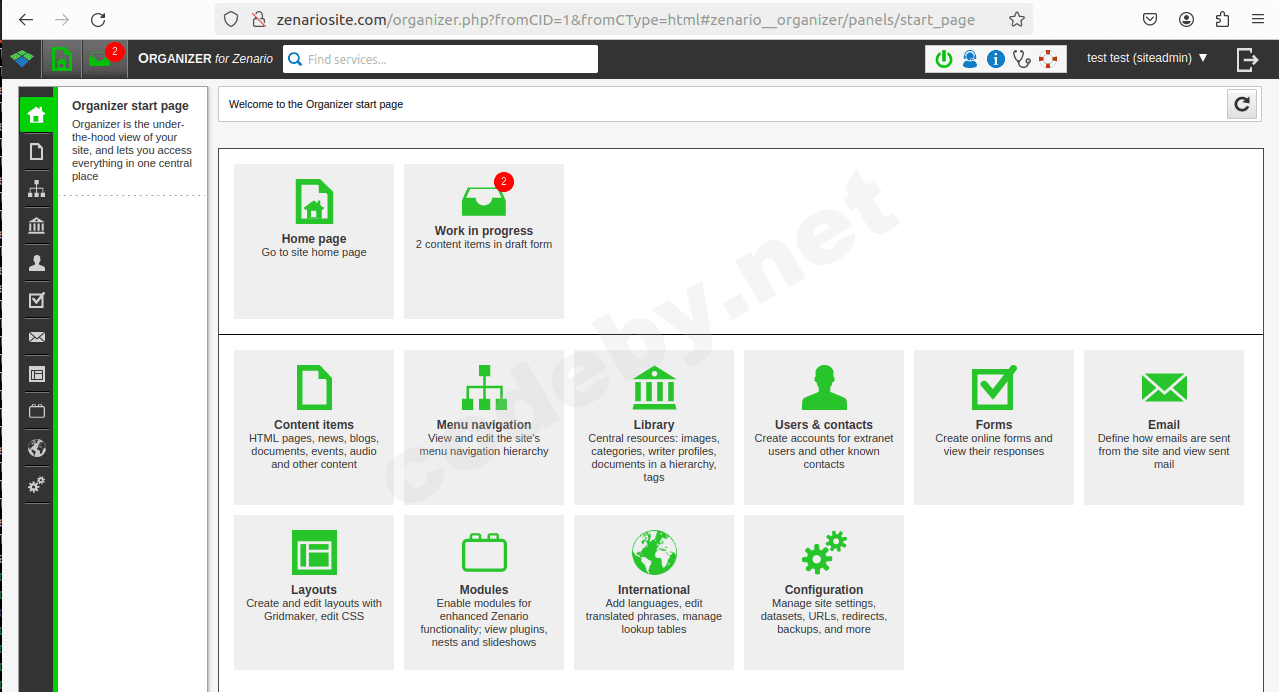Click the blue support person icon
Viewport: 1279px width, 692px height.
[970, 59]
